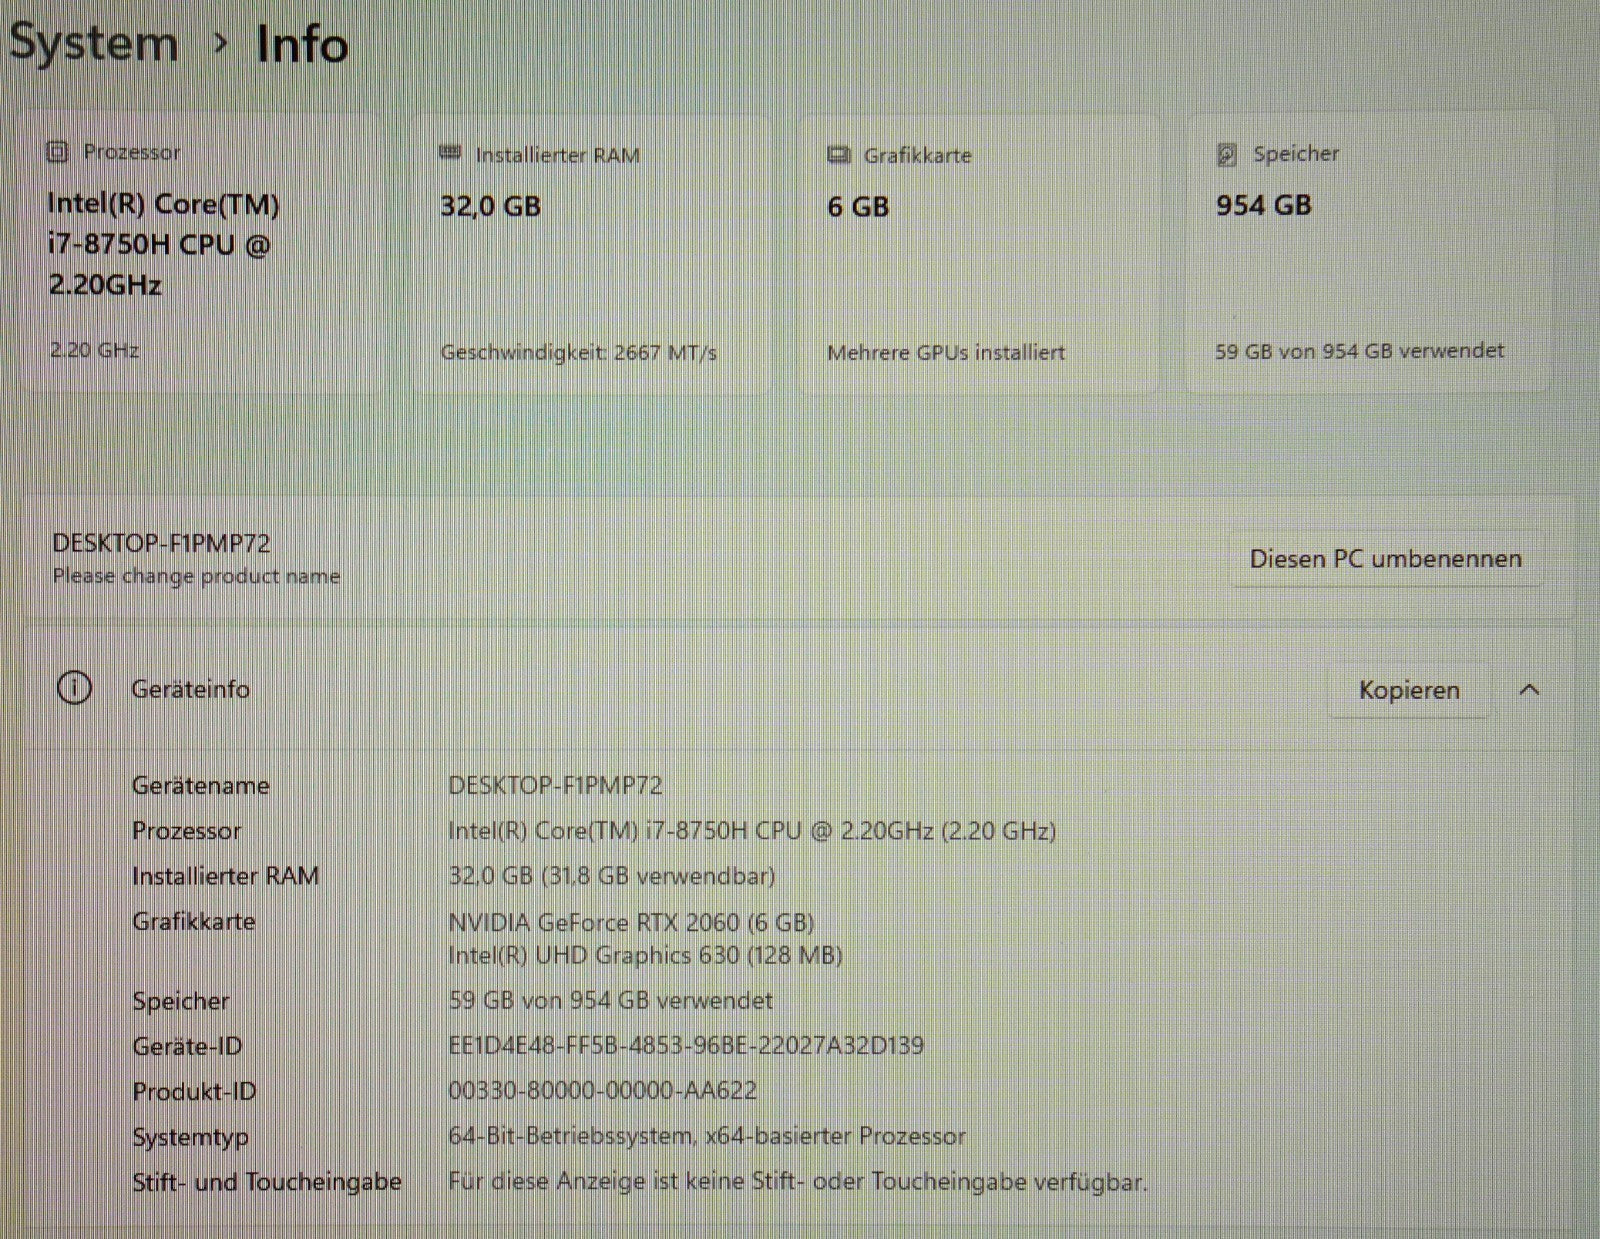Click the Speicher drive icon
This screenshot has height=1239, width=1600.
(1226, 154)
